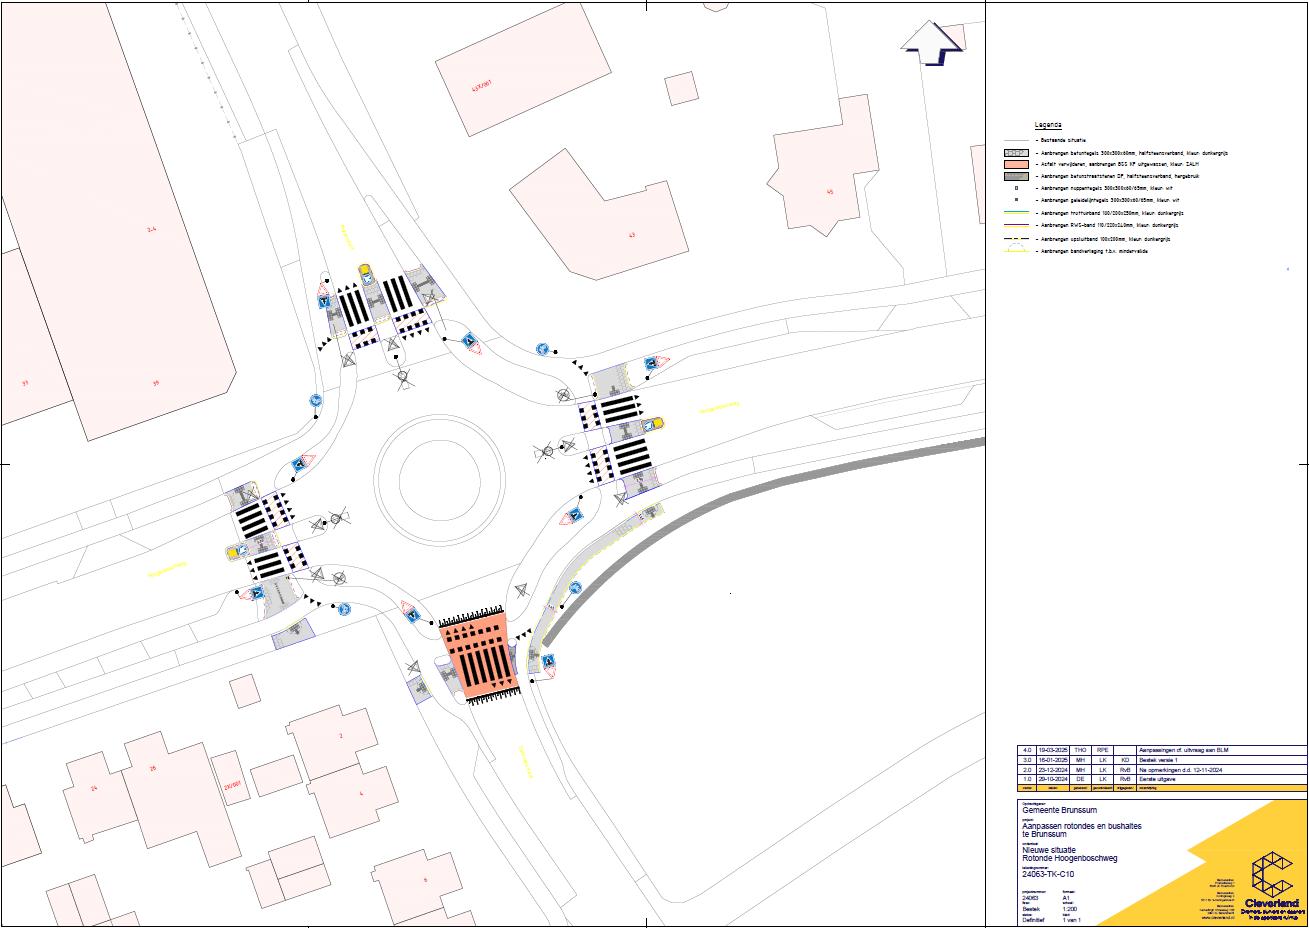Click the Legenda heading

(x=1048, y=125)
